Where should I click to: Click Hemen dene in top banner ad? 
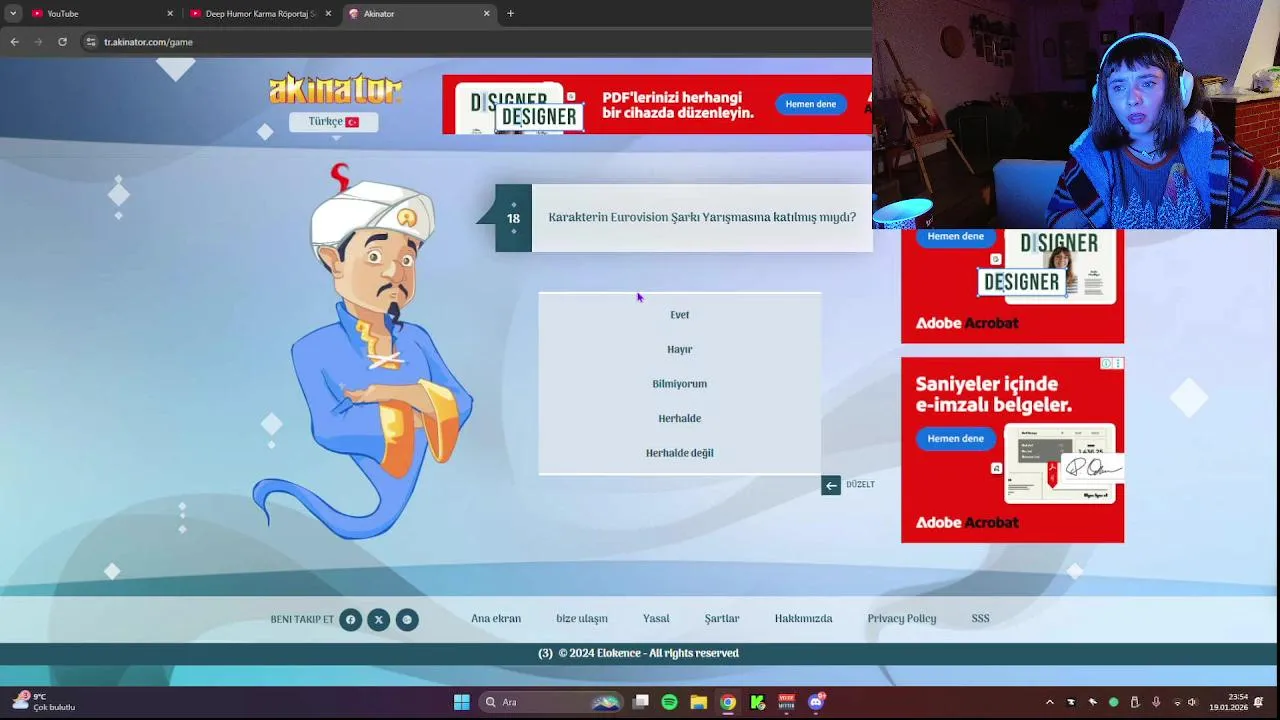coord(810,104)
